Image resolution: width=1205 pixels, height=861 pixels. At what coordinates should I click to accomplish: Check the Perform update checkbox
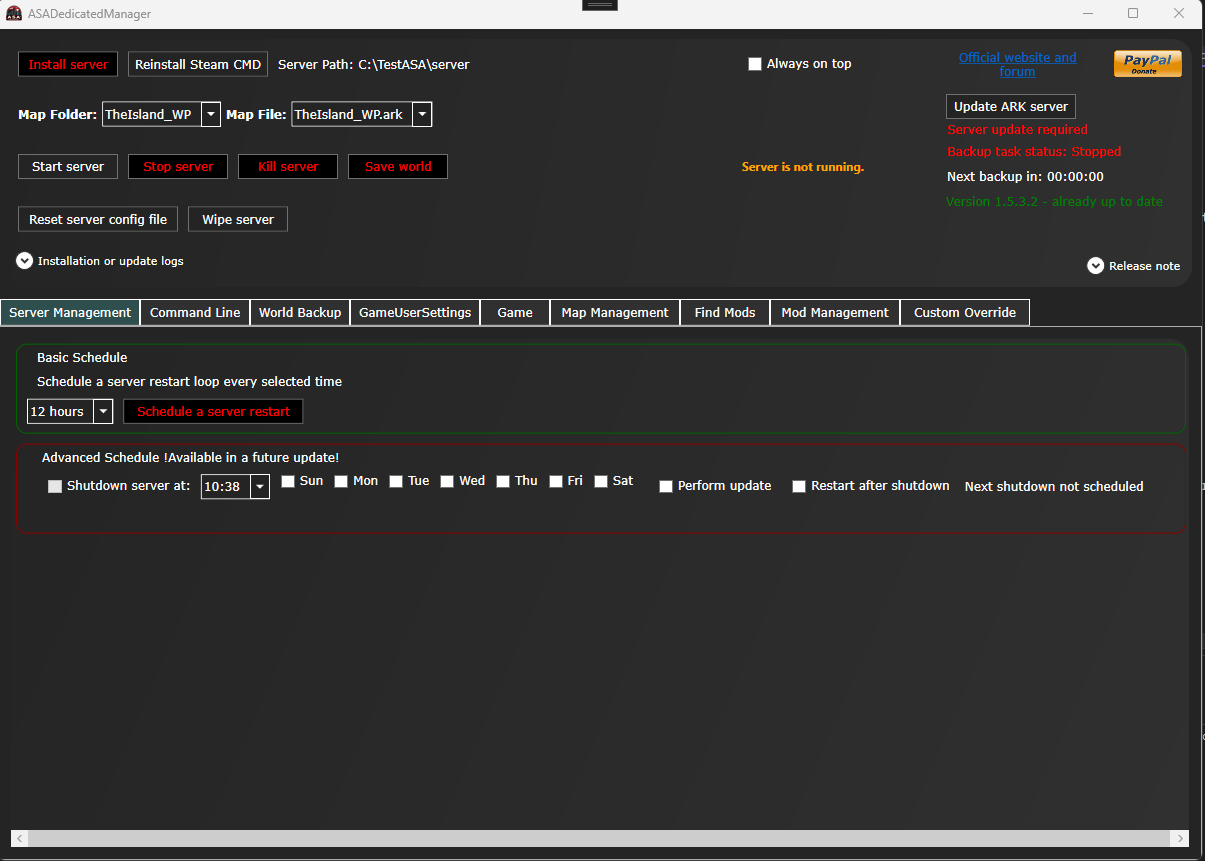pyautogui.click(x=666, y=487)
